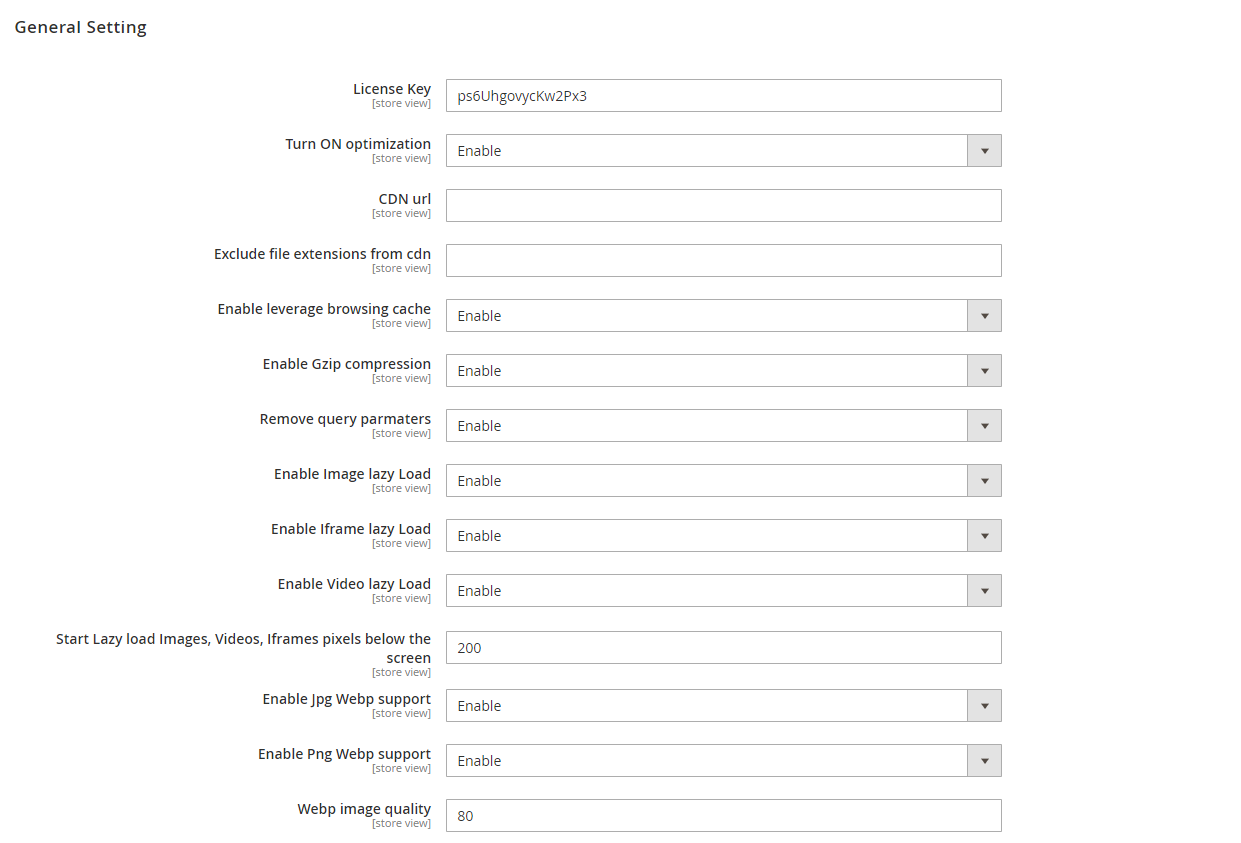Viewport: 1241px width, 843px height.
Task: Click the arrow icon for Gzip compression
Action: coord(984,371)
